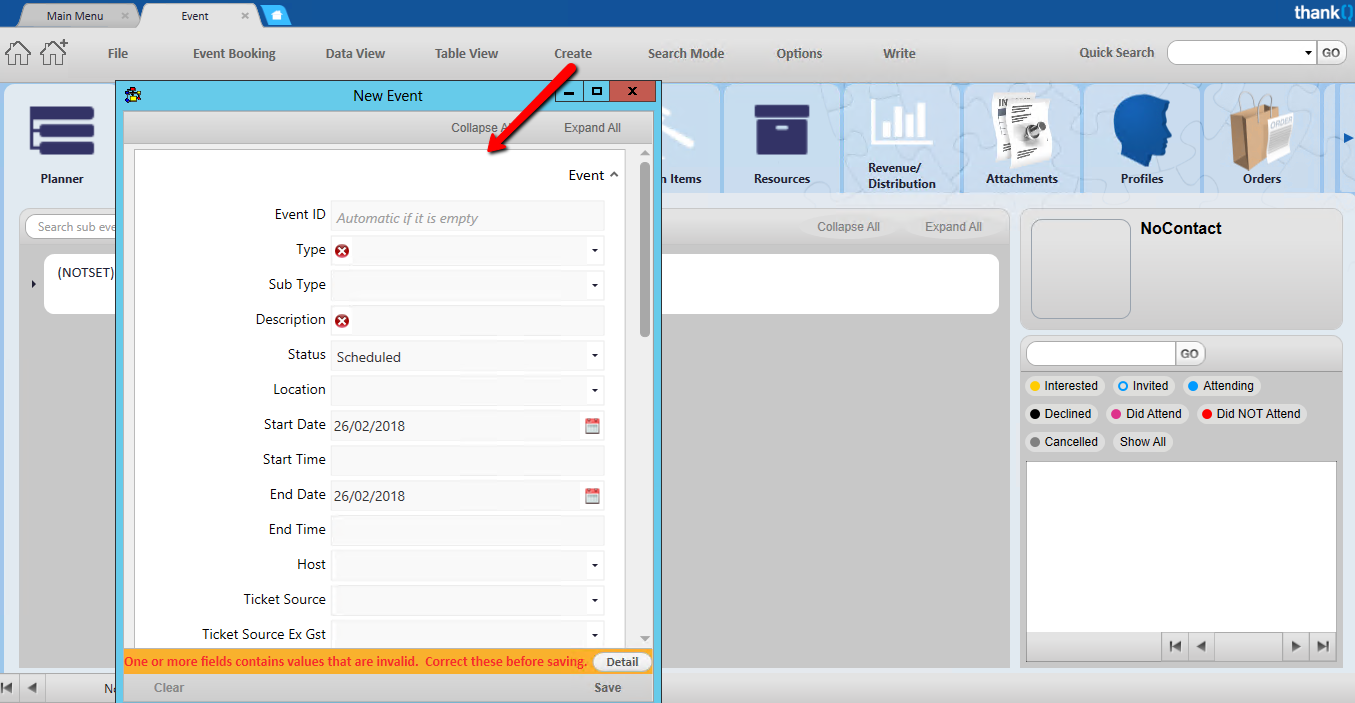
Task: Toggle the Did NOT Attend filter
Action: 1250,414
